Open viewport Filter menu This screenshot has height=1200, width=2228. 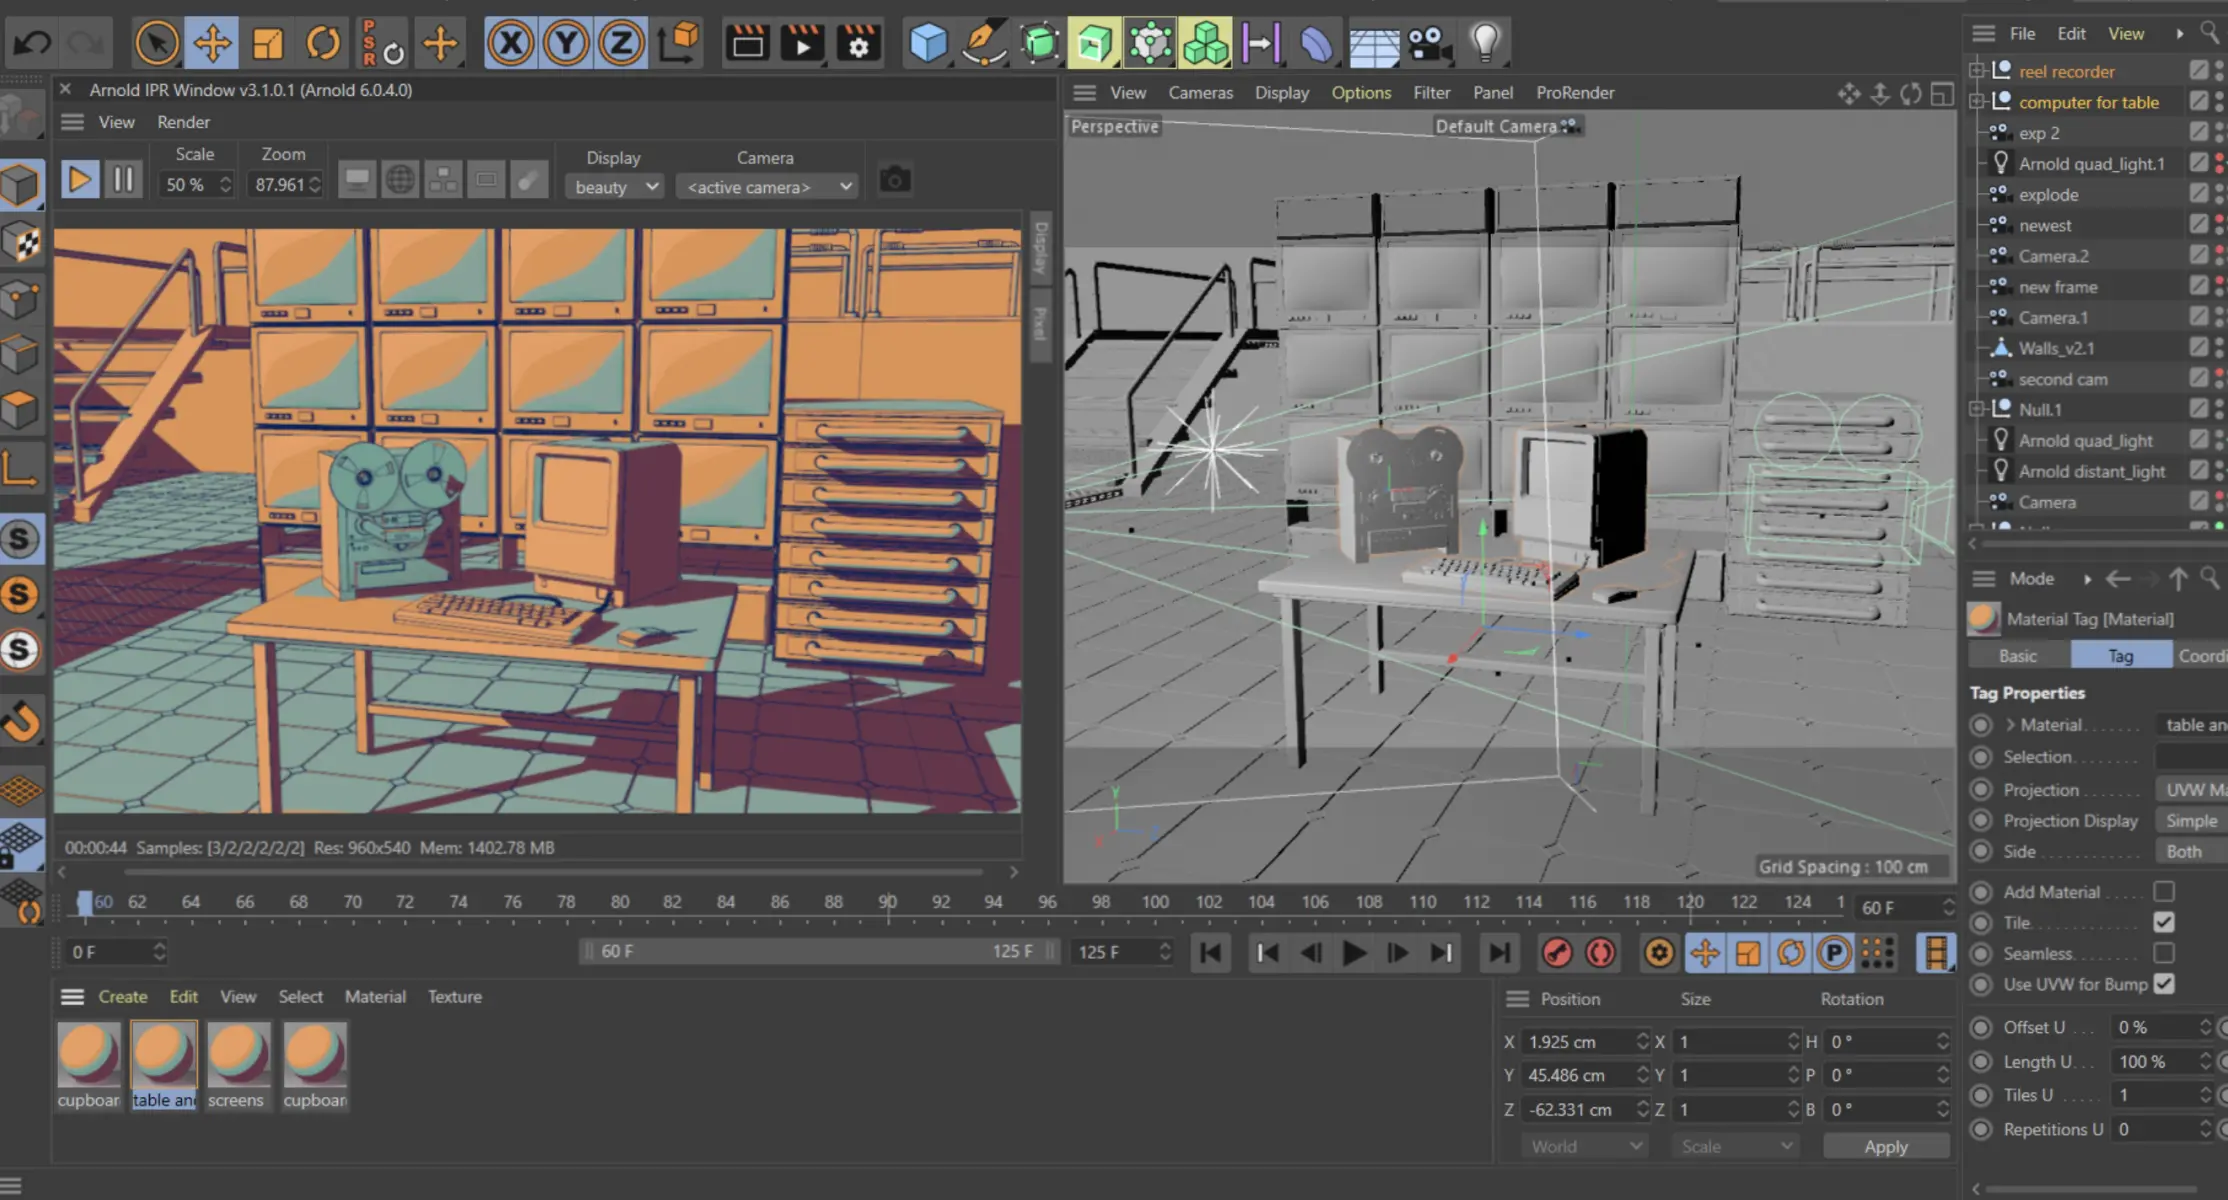coord(1431,93)
